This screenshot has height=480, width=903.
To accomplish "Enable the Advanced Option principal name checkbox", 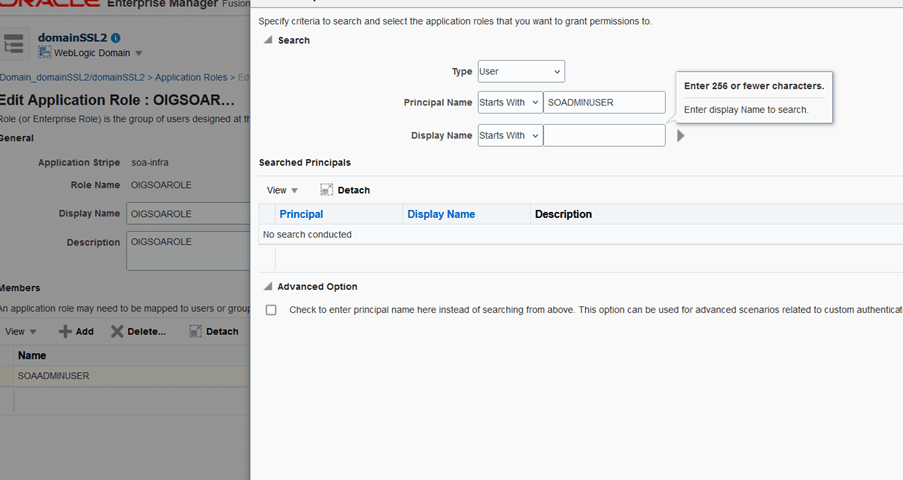I will point(271,310).
